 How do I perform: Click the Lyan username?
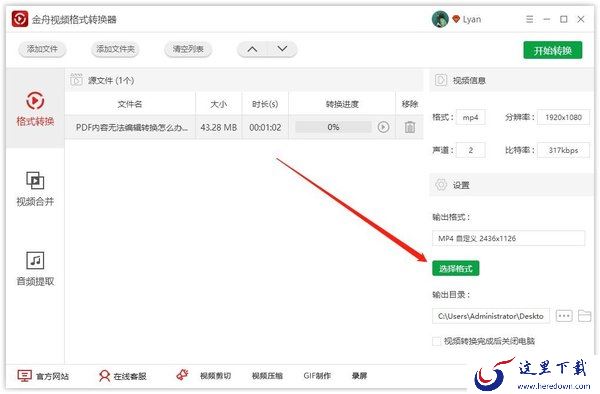point(472,19)
